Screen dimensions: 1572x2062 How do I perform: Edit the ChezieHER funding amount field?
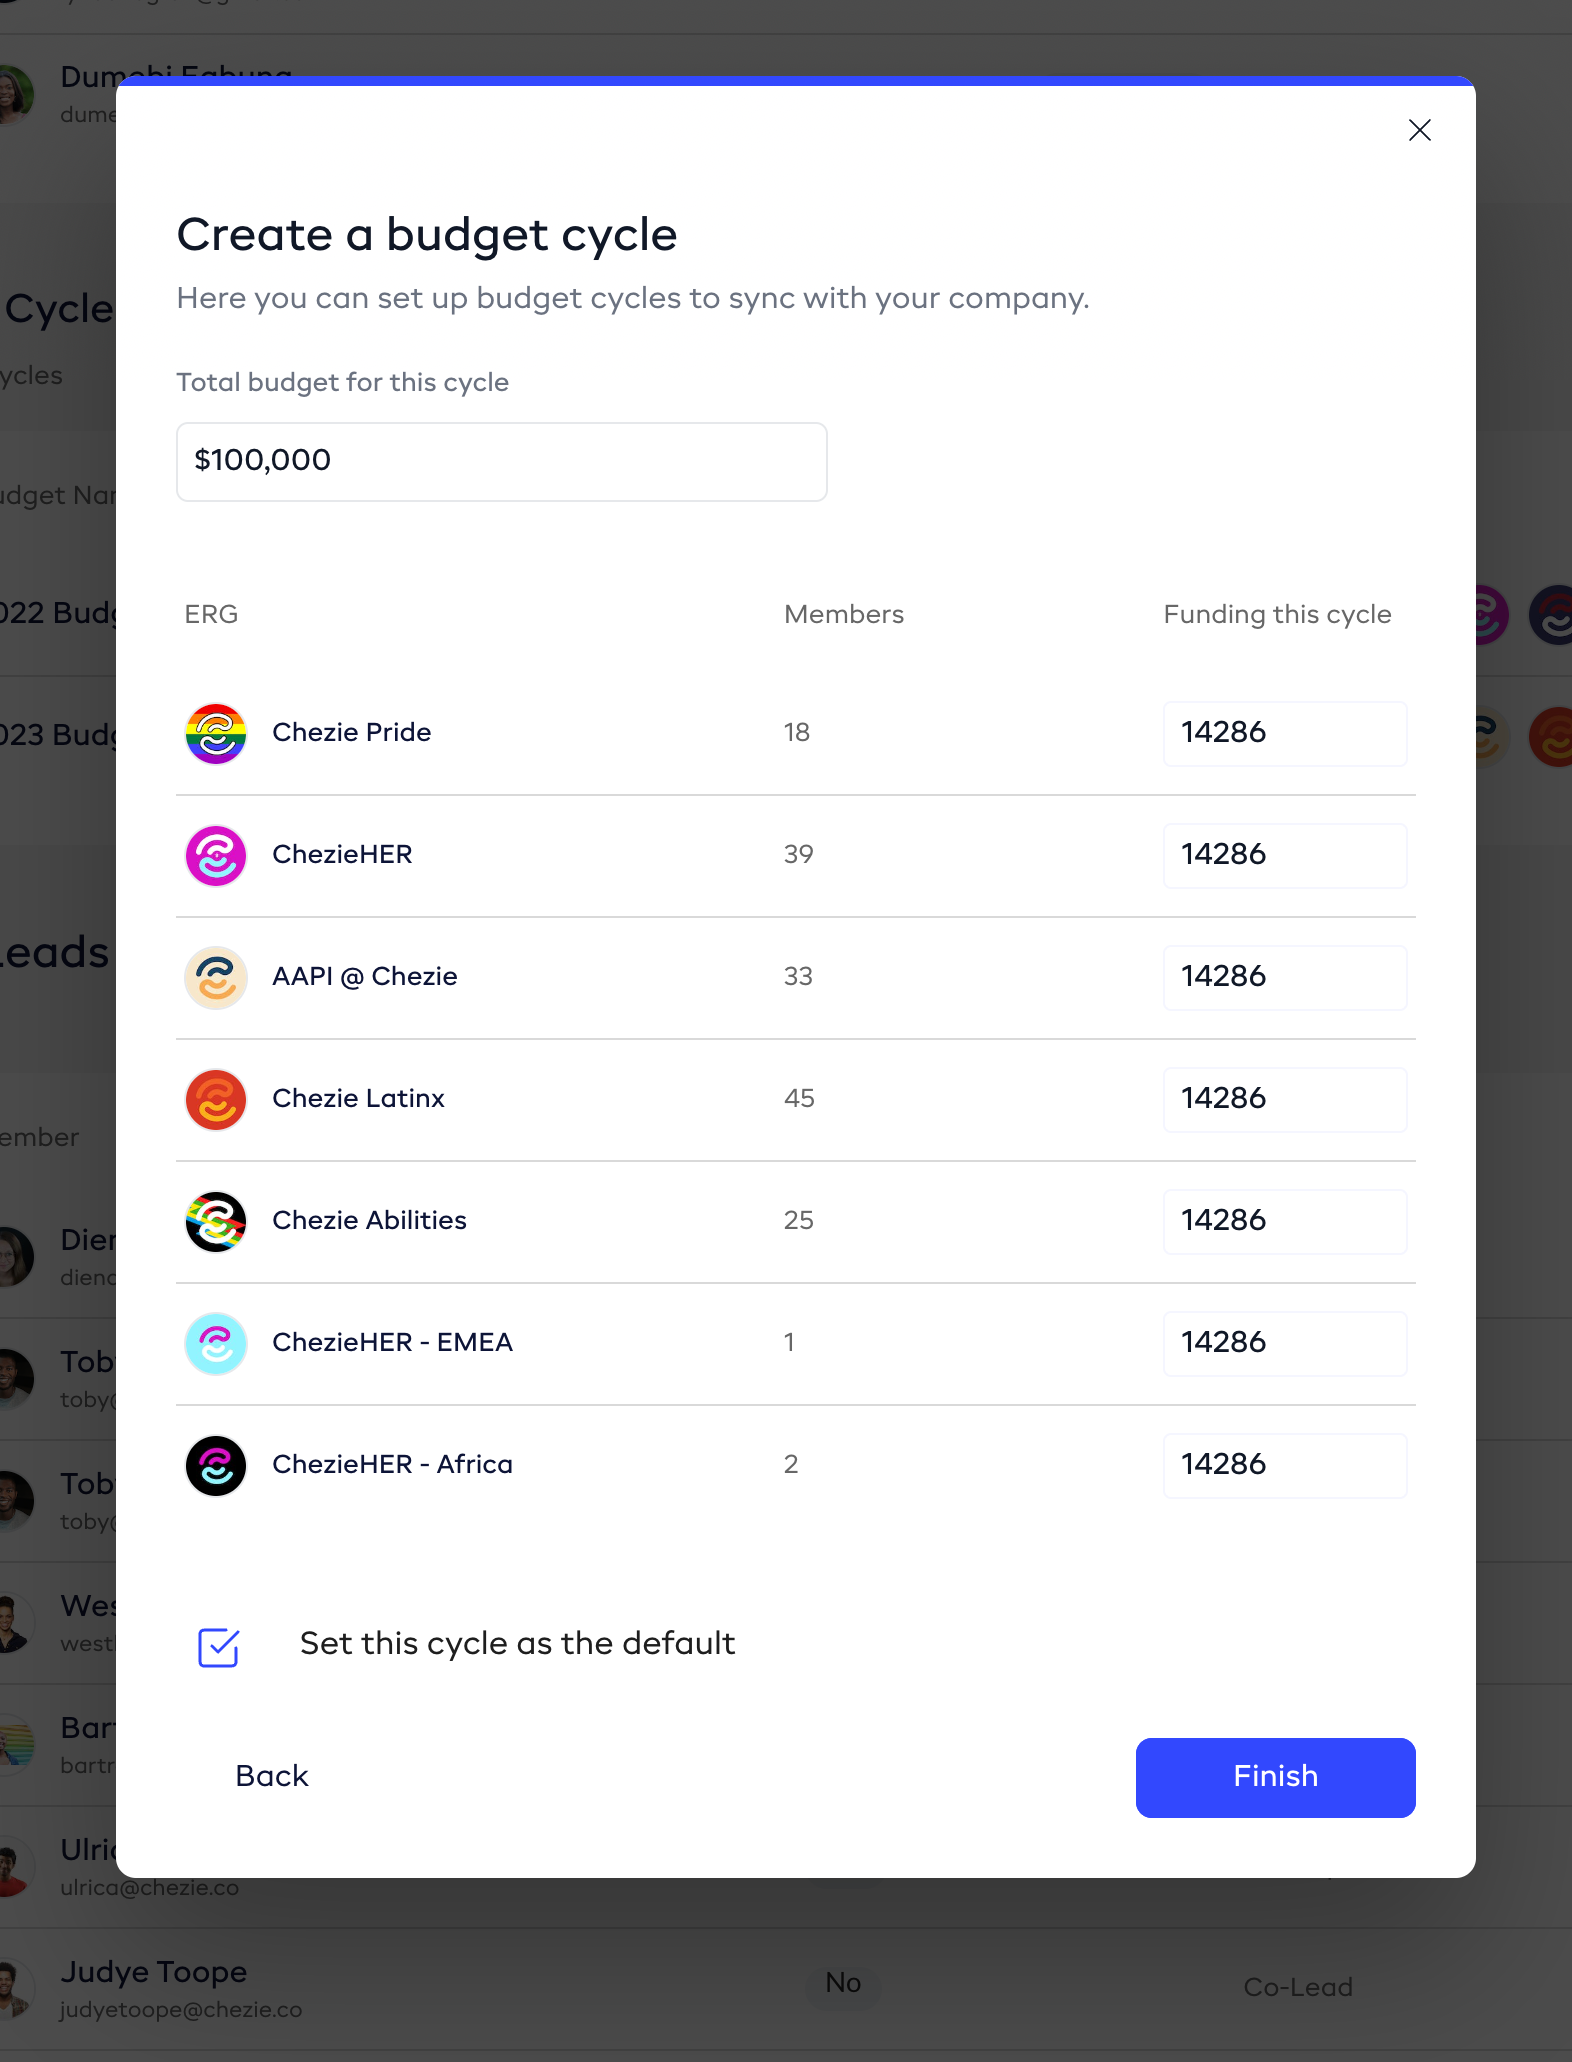pos(1284,855)
